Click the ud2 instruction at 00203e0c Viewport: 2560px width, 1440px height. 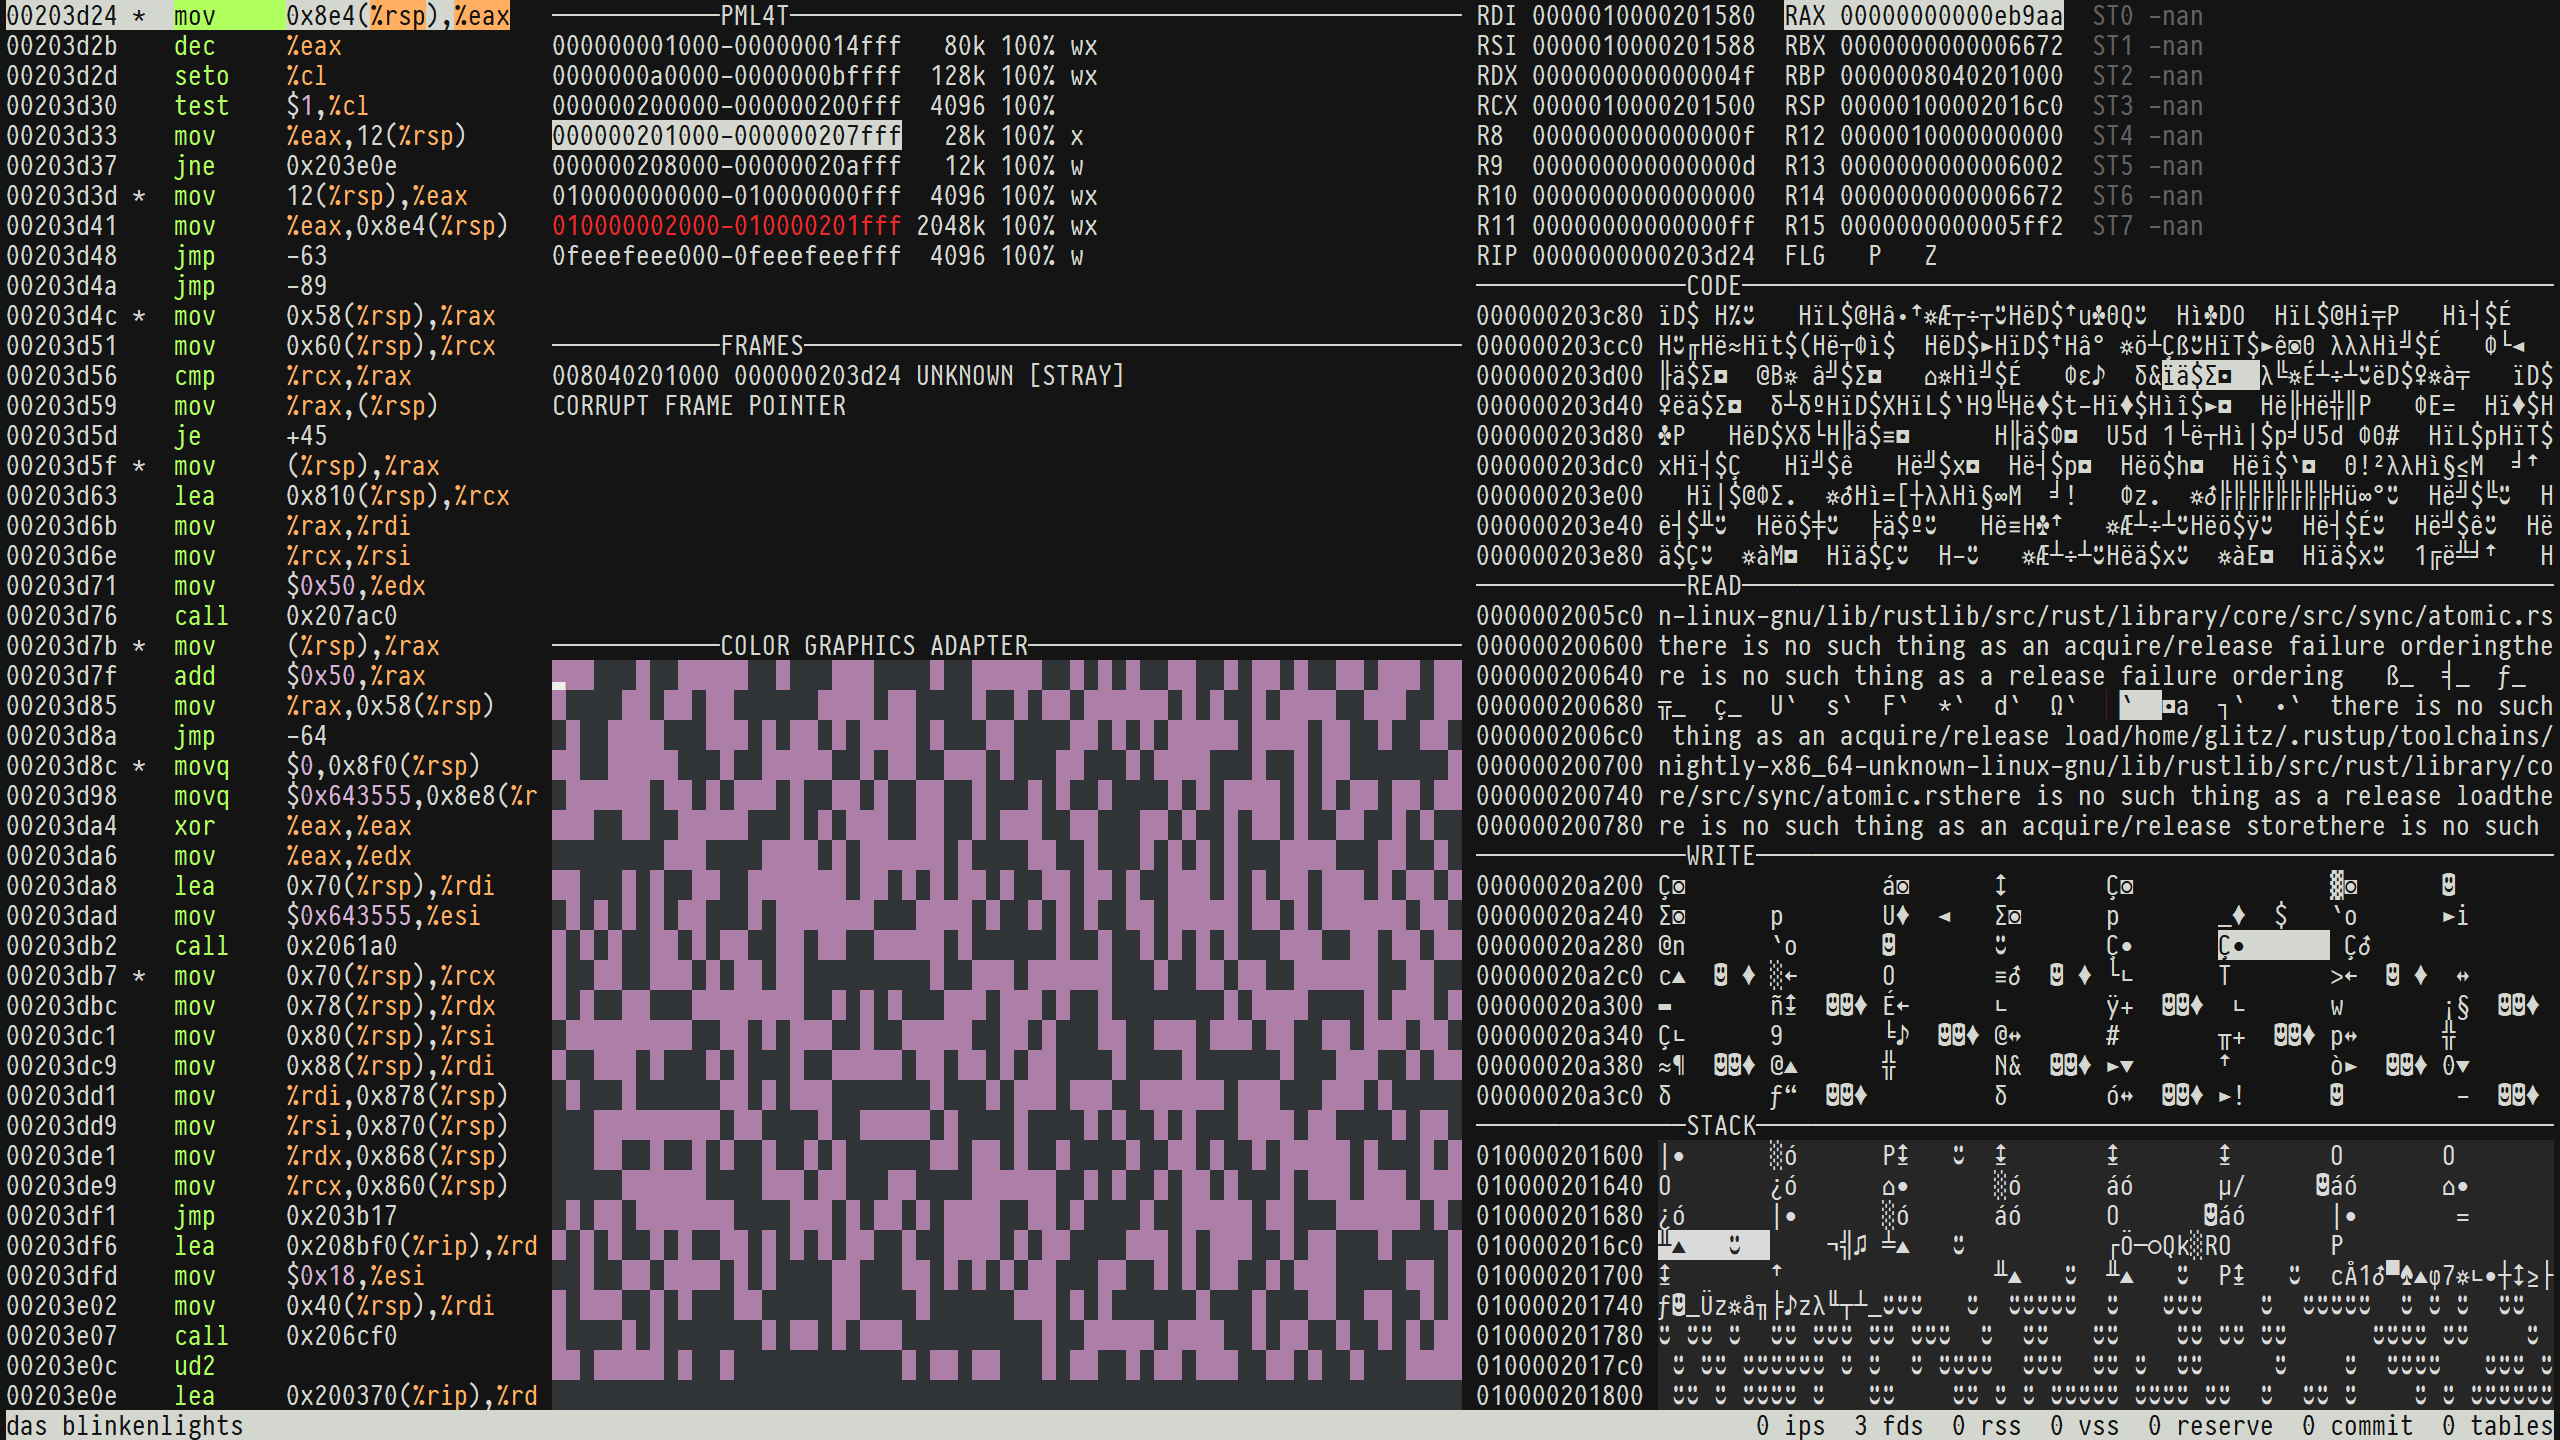[x=194, y=1366]
